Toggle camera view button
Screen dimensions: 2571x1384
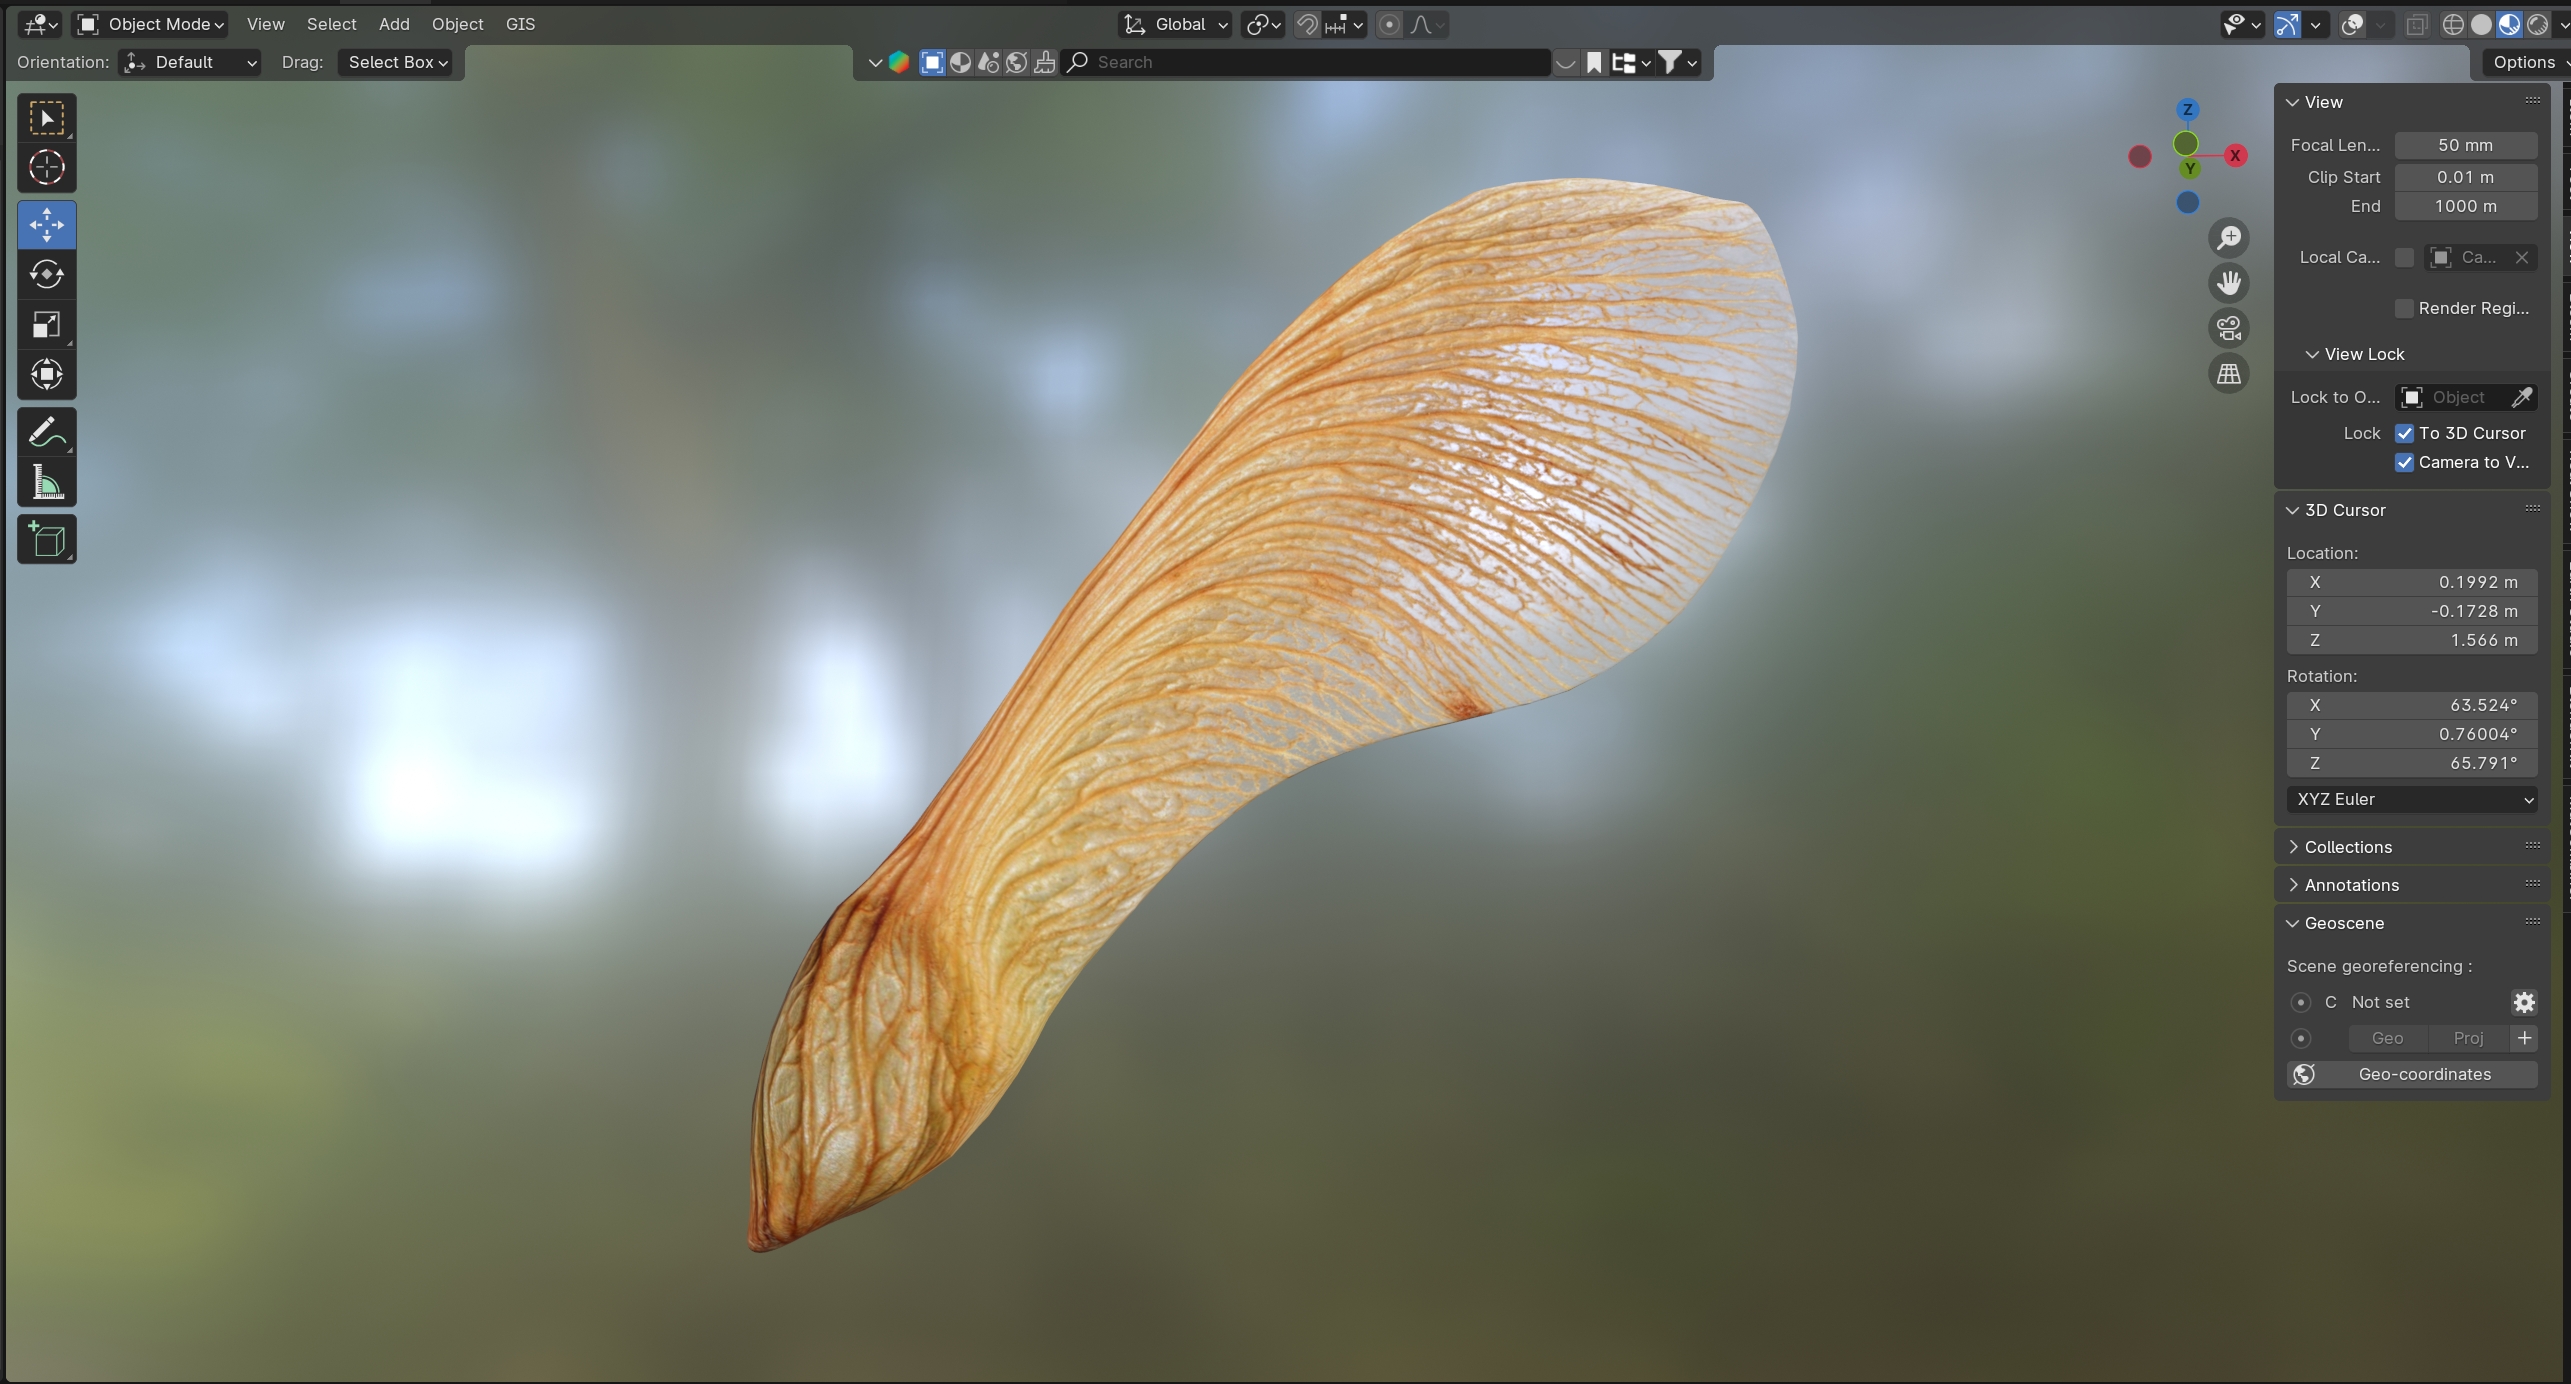[2228, 328]
